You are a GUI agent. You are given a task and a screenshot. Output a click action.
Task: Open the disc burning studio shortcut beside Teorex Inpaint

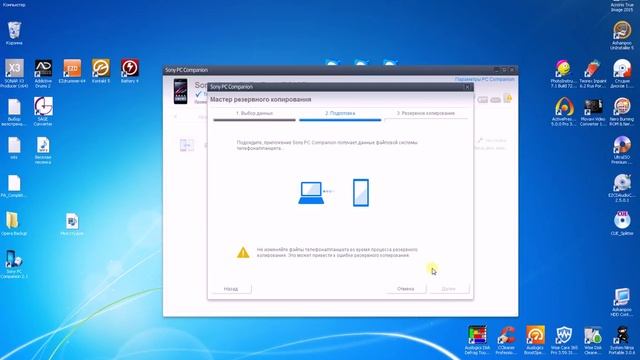622,73
